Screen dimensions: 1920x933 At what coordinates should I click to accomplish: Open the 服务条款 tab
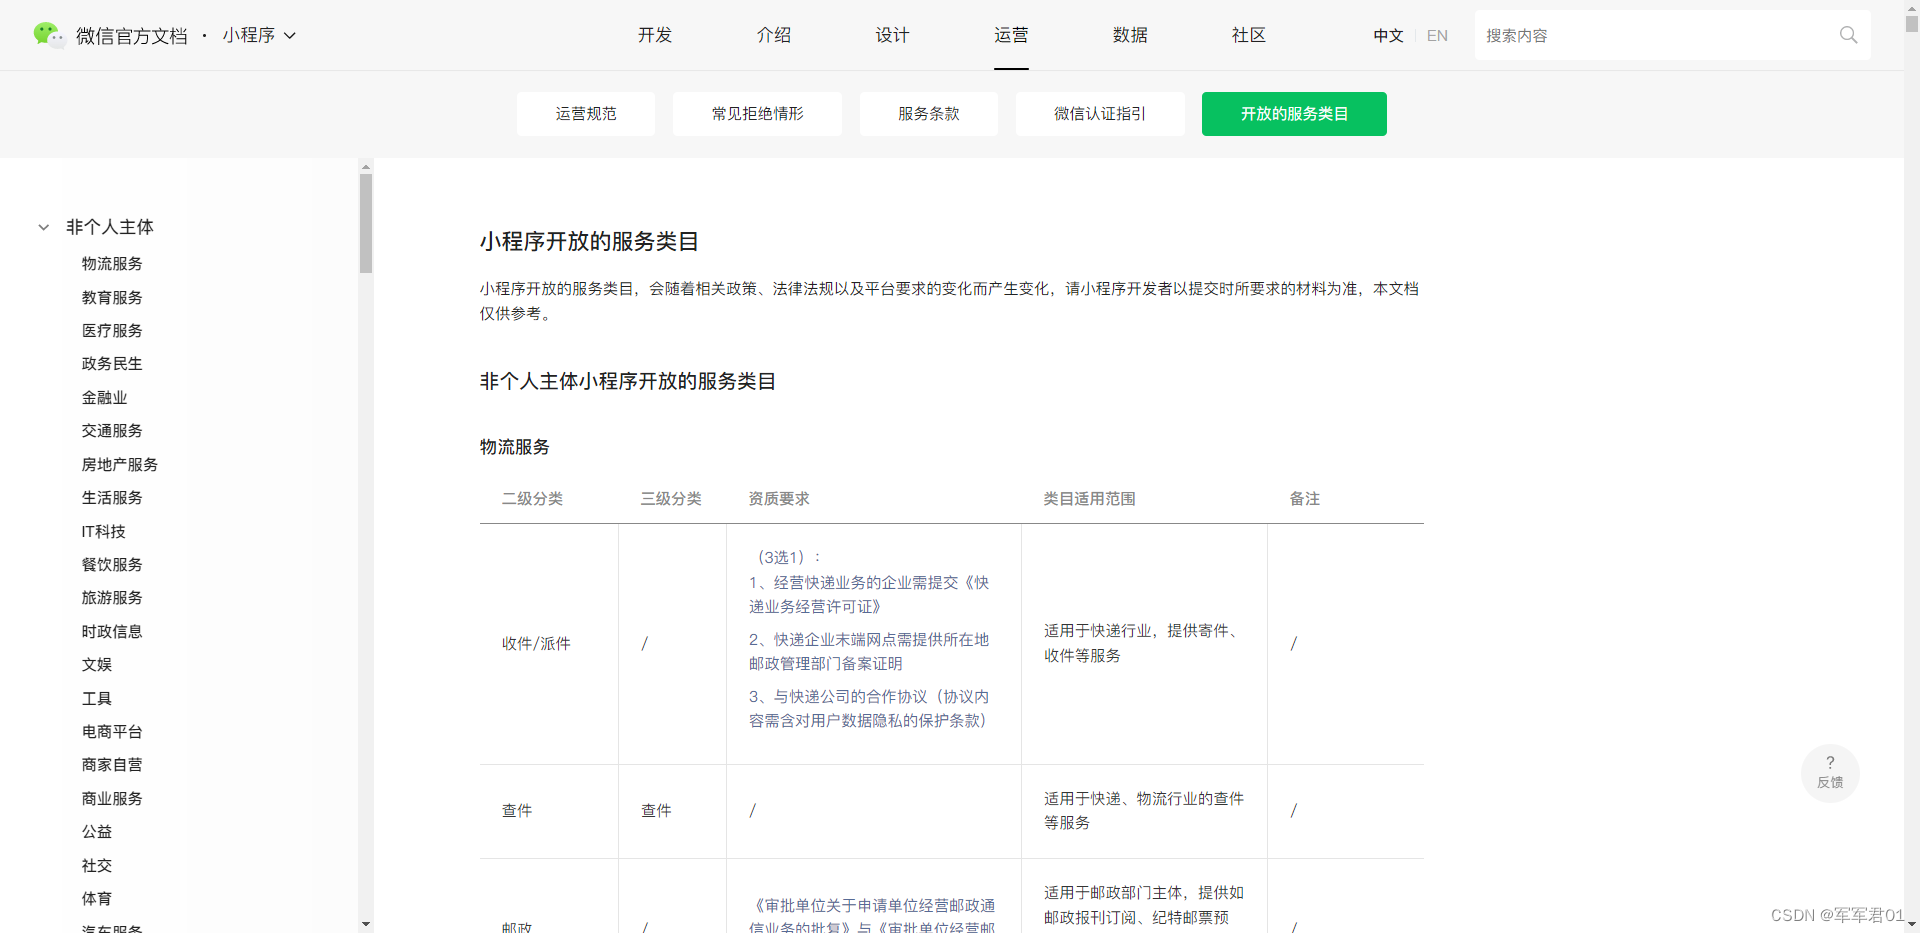(929, 114)
